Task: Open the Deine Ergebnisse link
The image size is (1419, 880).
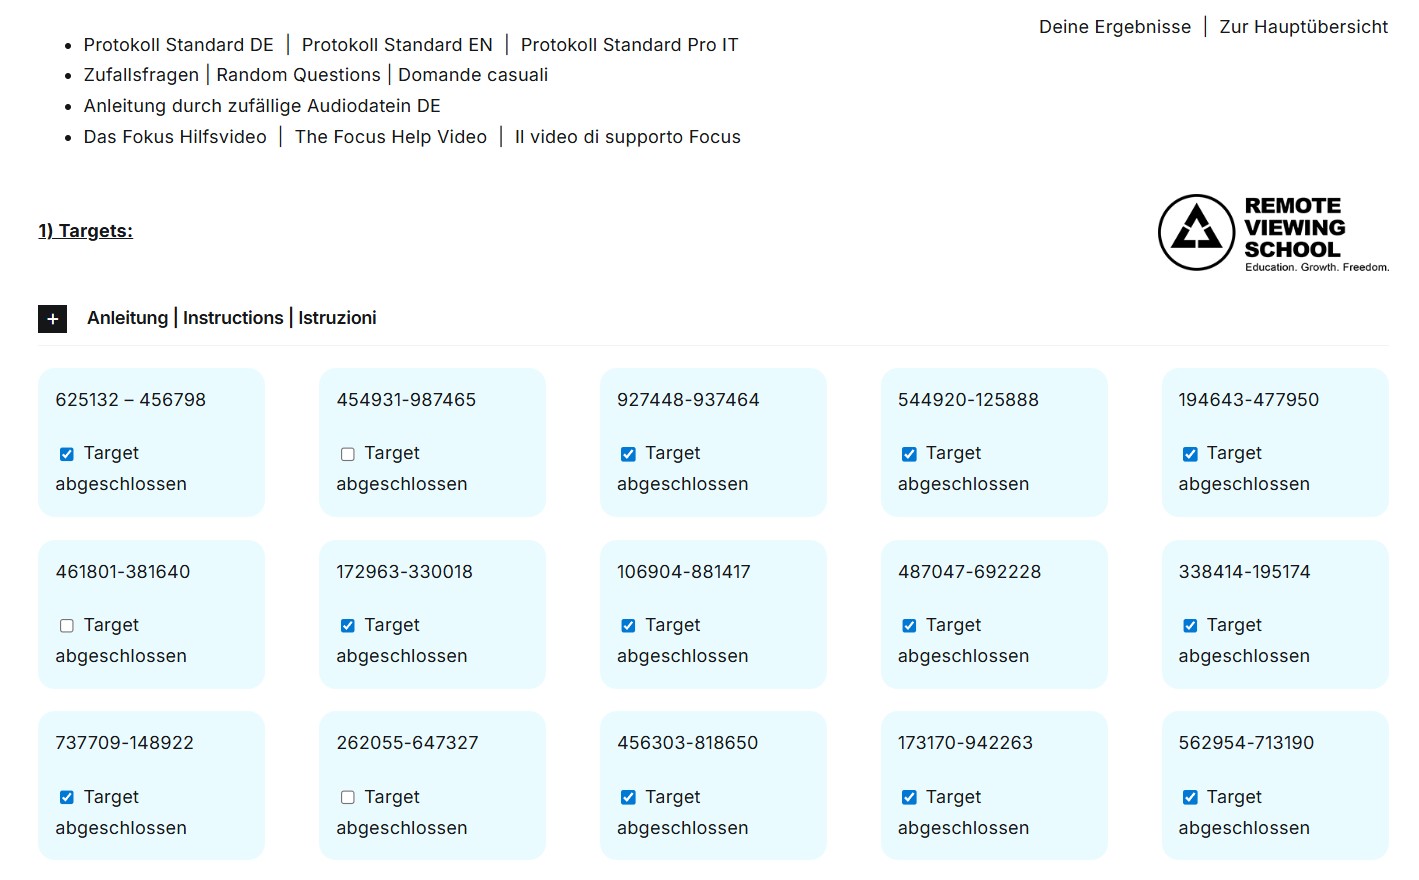Action: tap(1114, 27)
